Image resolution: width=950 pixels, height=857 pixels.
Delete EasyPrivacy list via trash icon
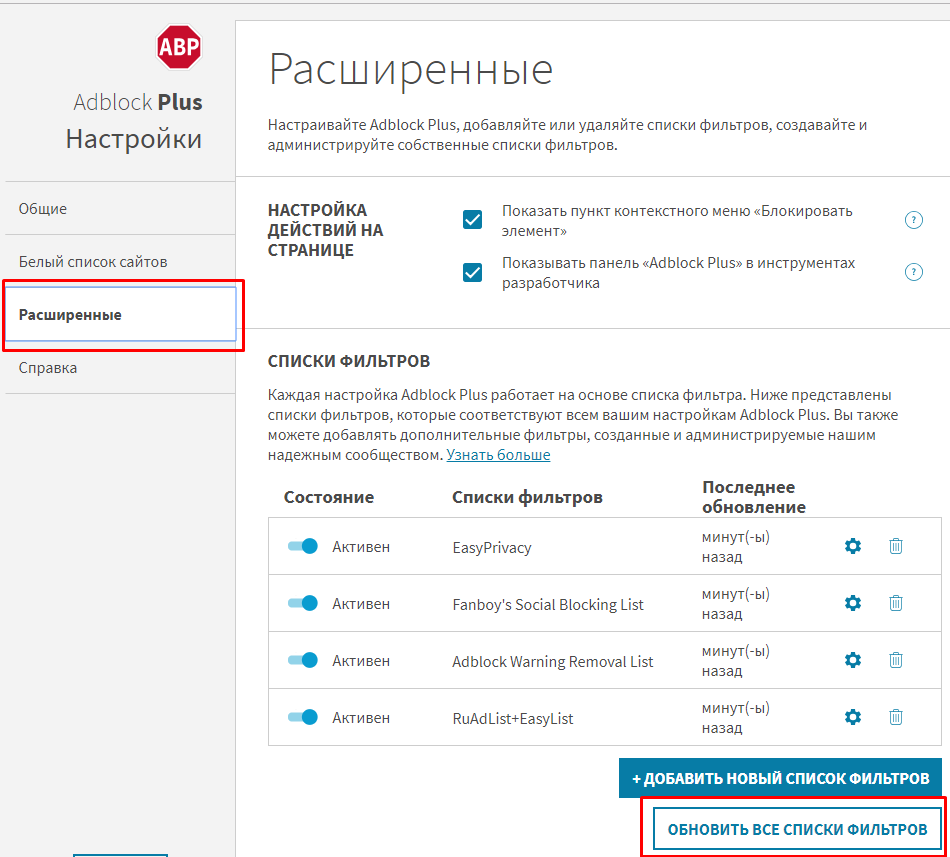coord(895,546)
